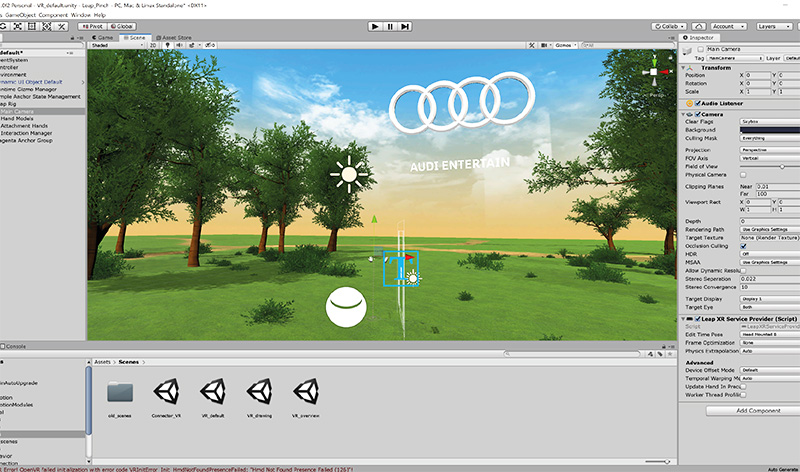
Task: Open the Tag MainCamera dropdown
Action: point(735,58)
